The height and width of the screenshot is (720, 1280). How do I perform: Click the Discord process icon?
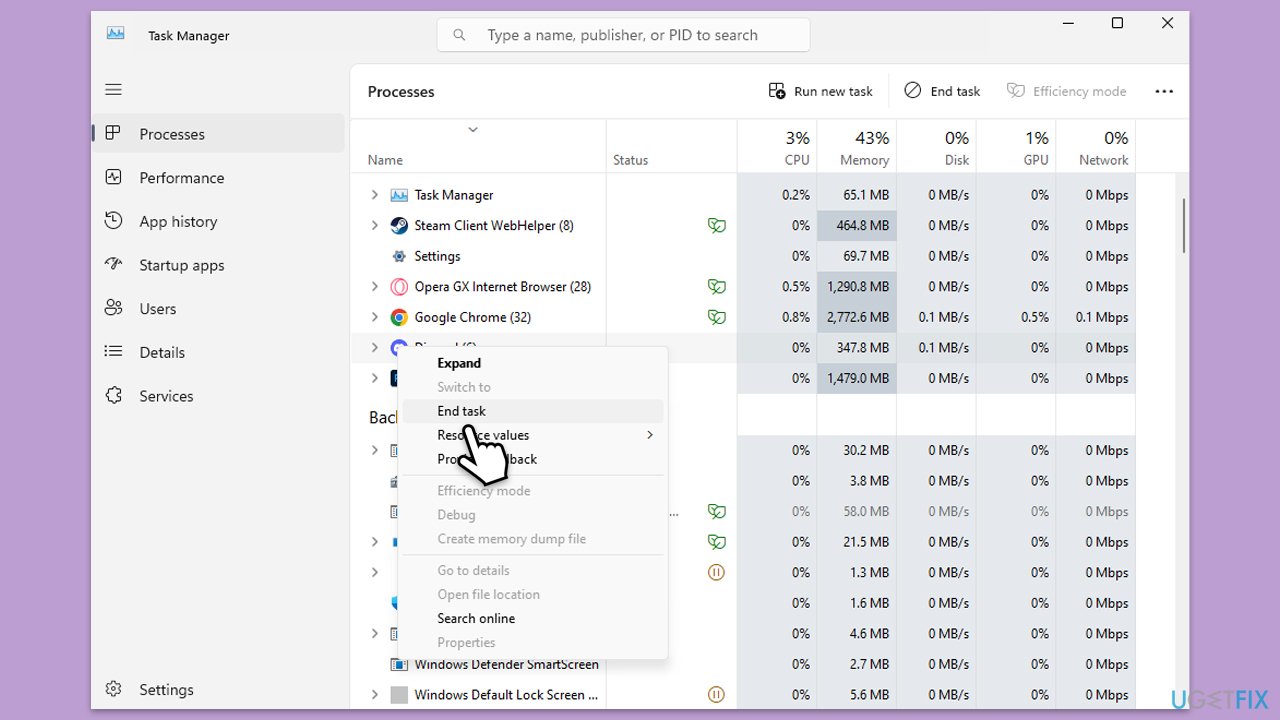tap(399, 348)
